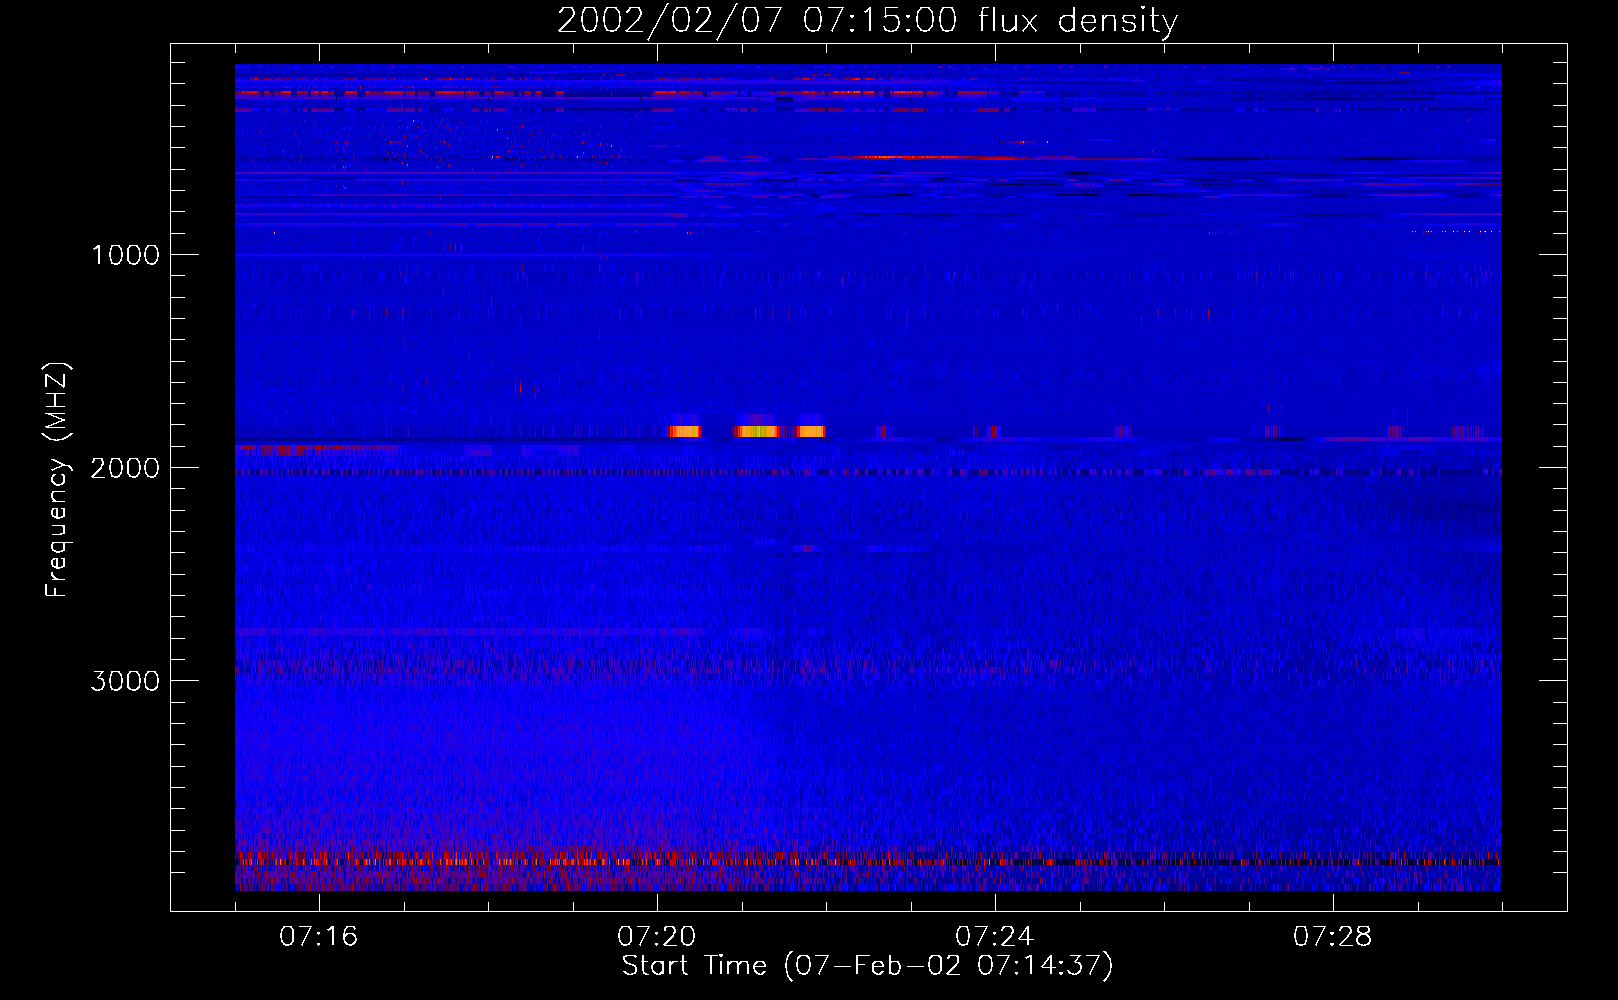Click the x-axis label "Start Time (07-Feb-02 07:14:37)"

tap(867, 965)
